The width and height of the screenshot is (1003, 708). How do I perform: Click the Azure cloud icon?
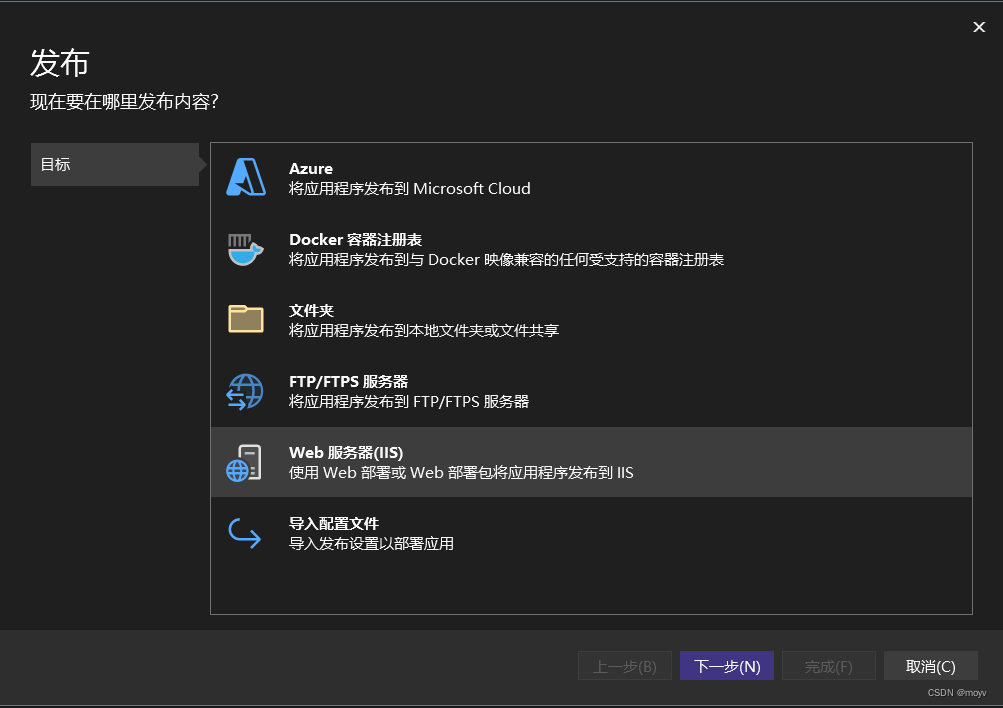(x=246, y=177)
